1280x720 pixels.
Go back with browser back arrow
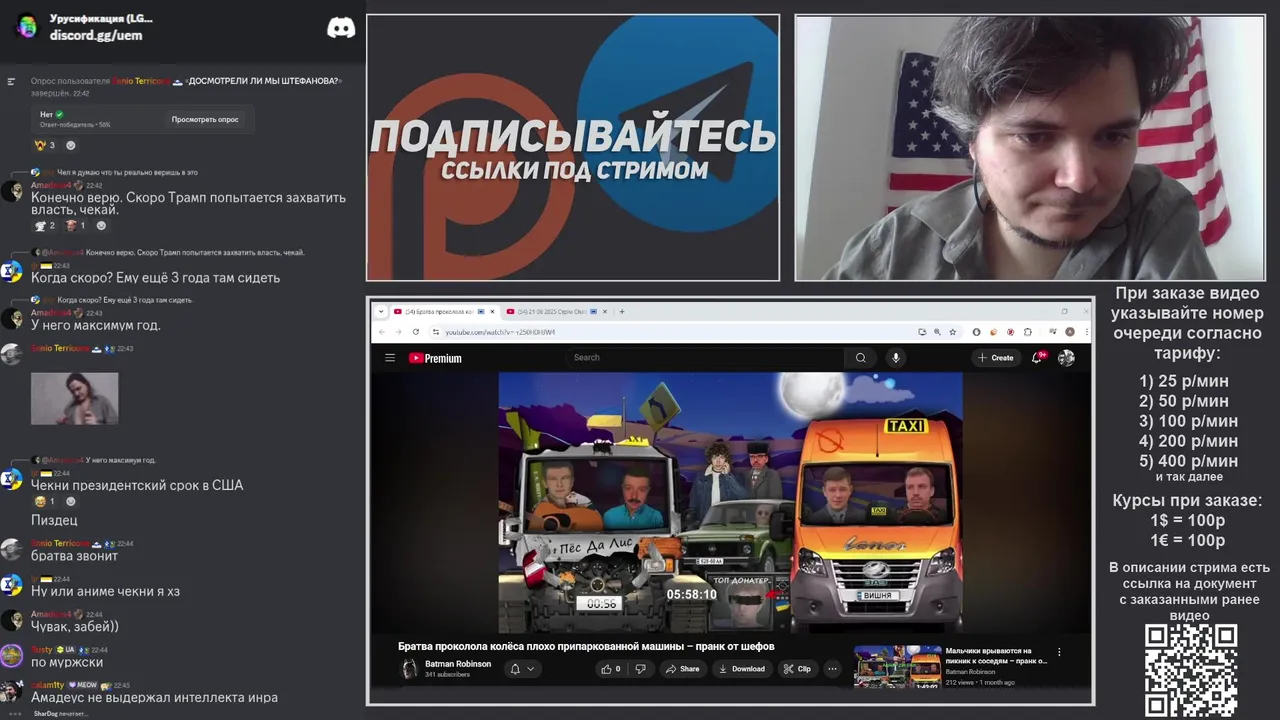click(x=382, y=332)
